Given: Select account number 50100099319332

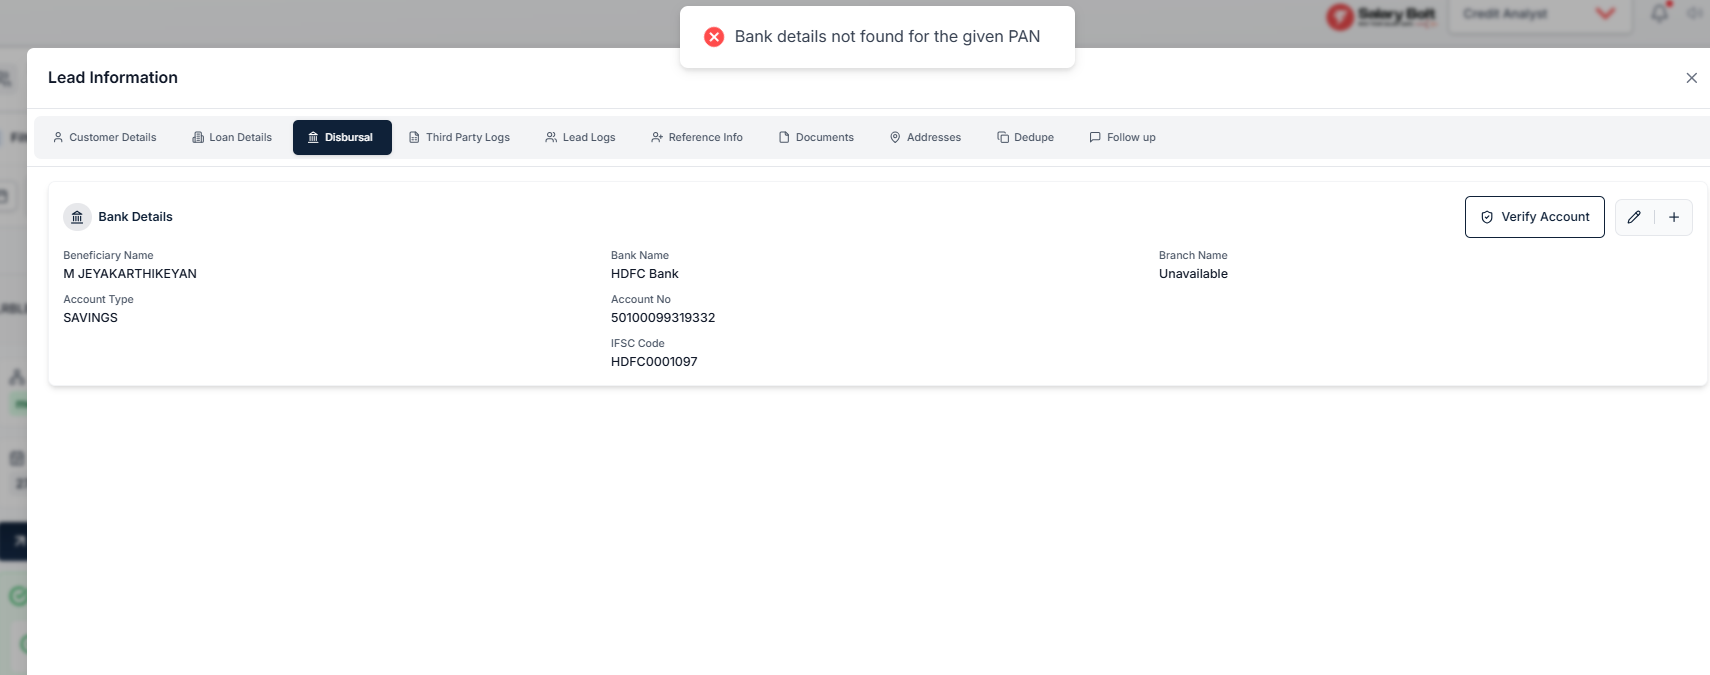Looking at the screenshot, I should 663,318.
